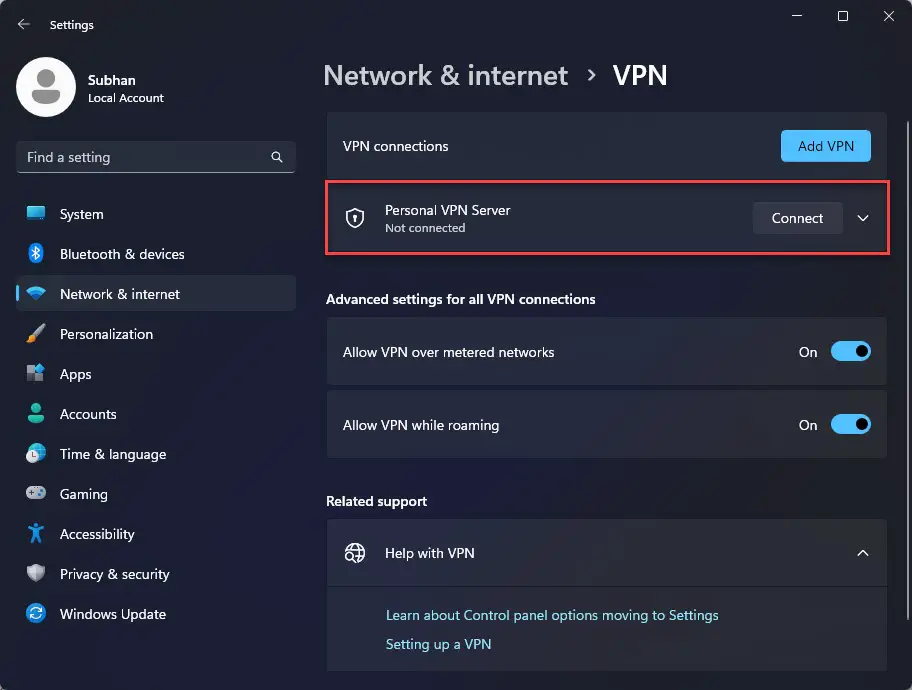Screen dimensions: 912x690
Task: Click the search magnifier icon
Action: [x=277, y=157]
